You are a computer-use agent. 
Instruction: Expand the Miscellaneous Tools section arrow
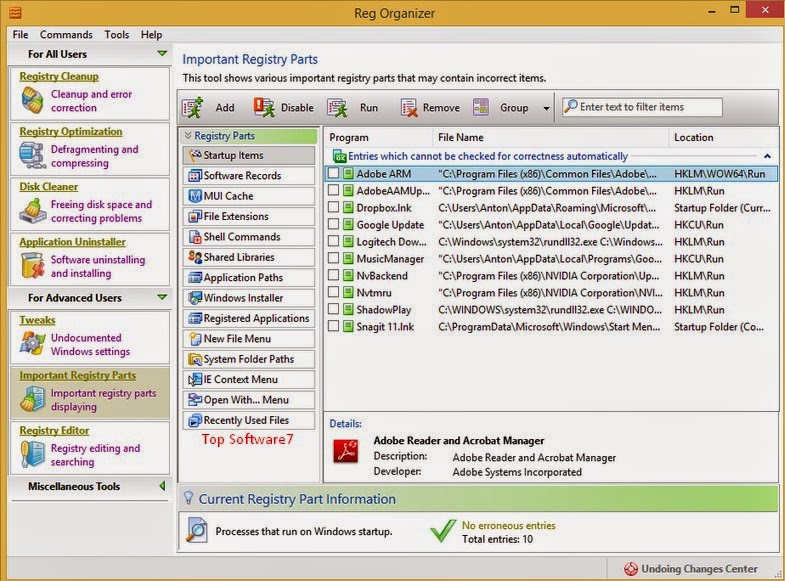tap(162, 486)
